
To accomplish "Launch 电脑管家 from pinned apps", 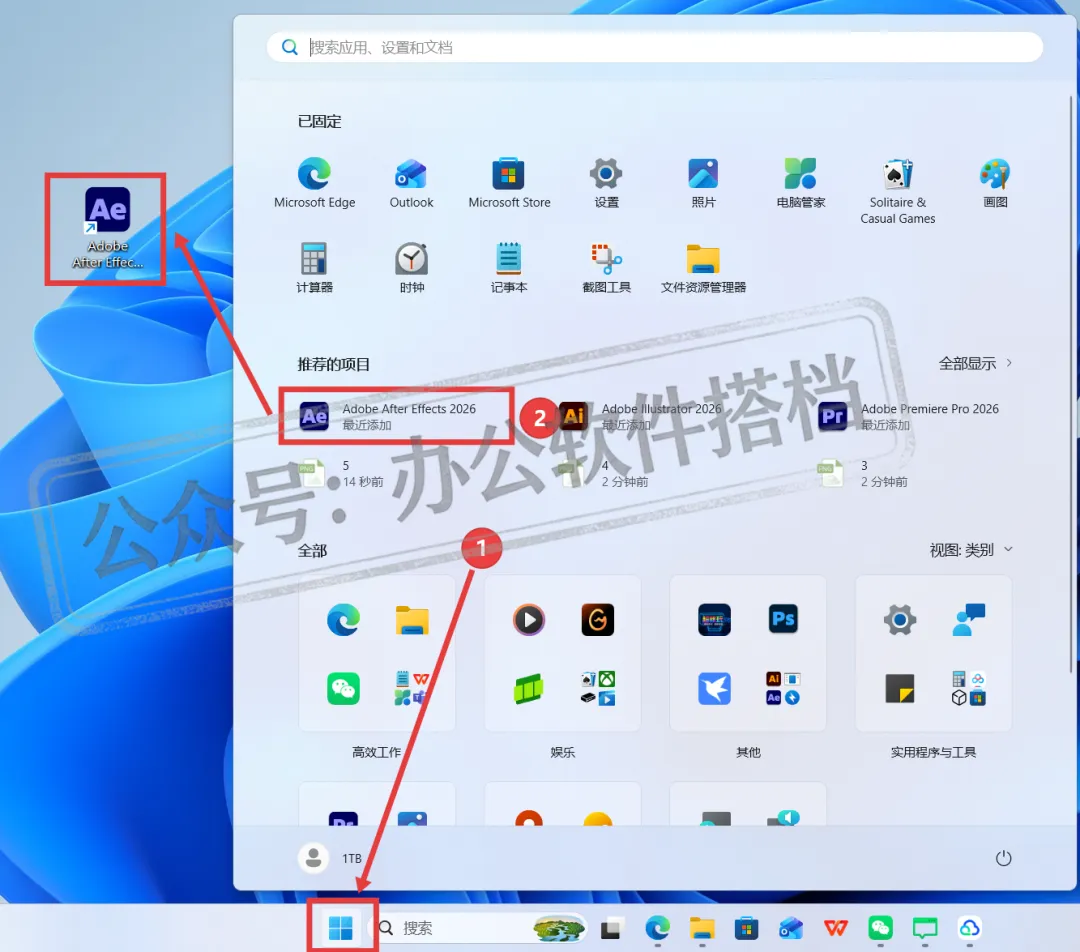I will pyautogui.click(x=800, y=183).
